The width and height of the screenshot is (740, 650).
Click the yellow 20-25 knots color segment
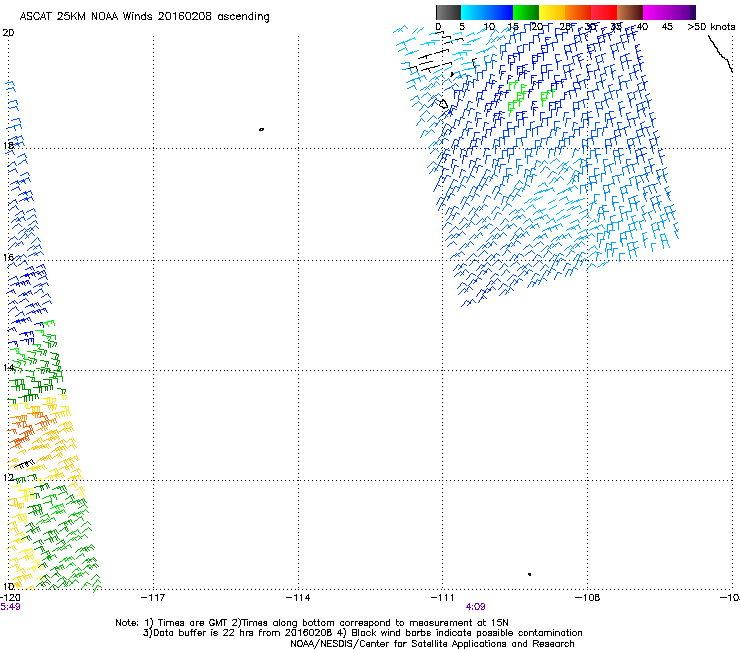coord(552,12)
